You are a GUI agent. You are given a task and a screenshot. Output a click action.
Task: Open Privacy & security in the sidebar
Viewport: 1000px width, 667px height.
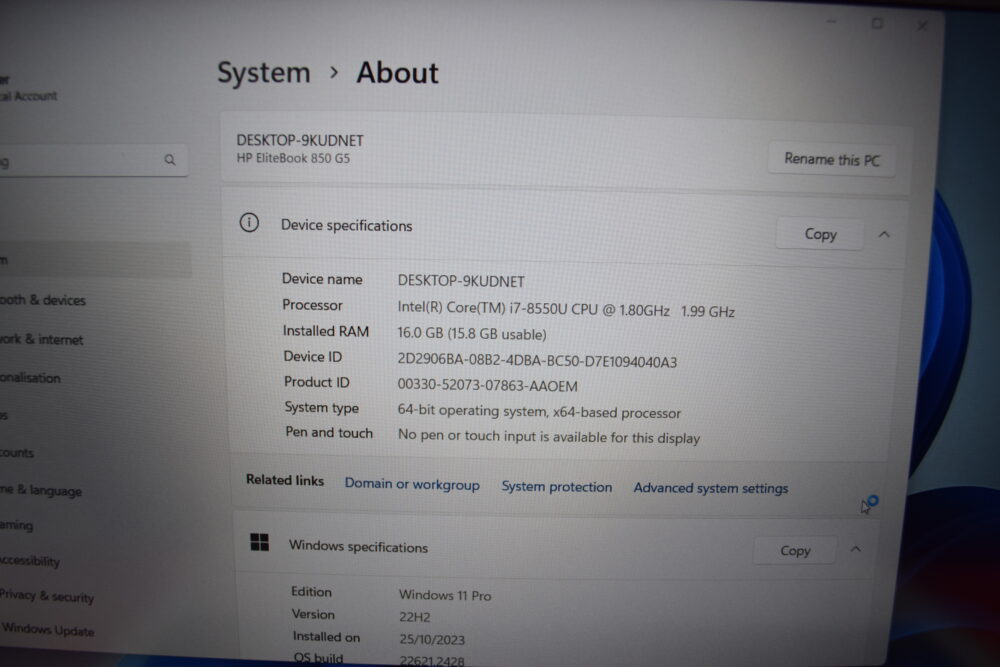[x=47, y=596]
